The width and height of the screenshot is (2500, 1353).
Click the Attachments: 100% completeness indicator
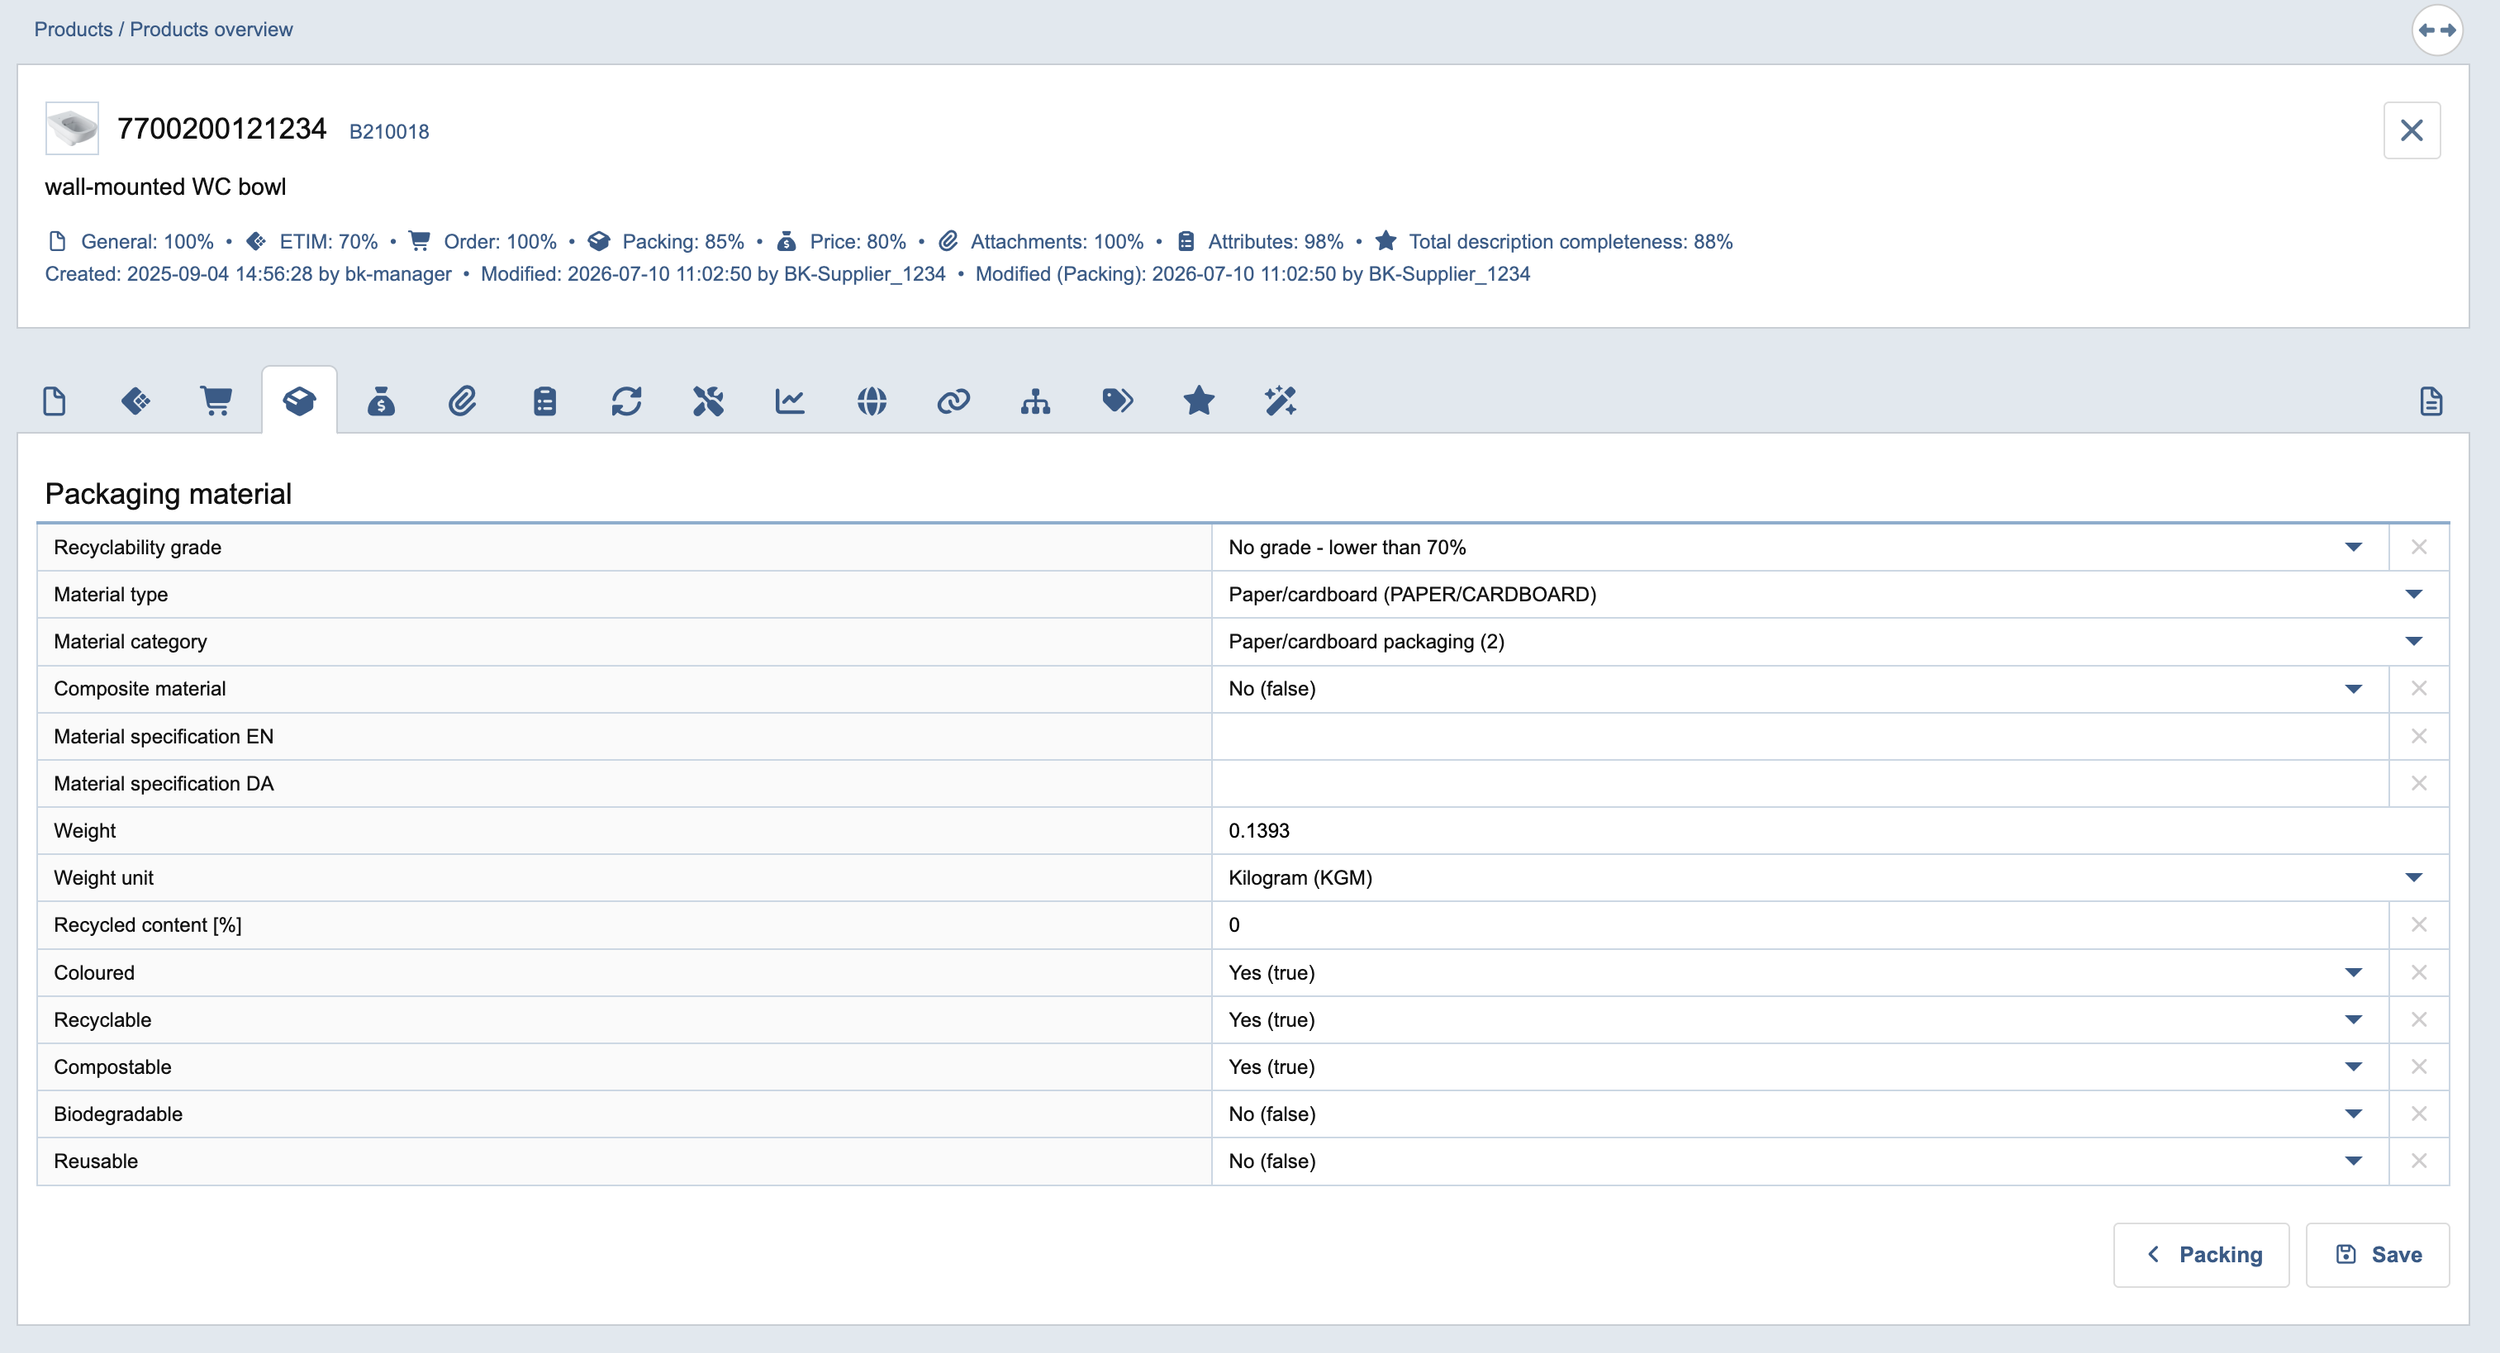(x=1041, y=241)
